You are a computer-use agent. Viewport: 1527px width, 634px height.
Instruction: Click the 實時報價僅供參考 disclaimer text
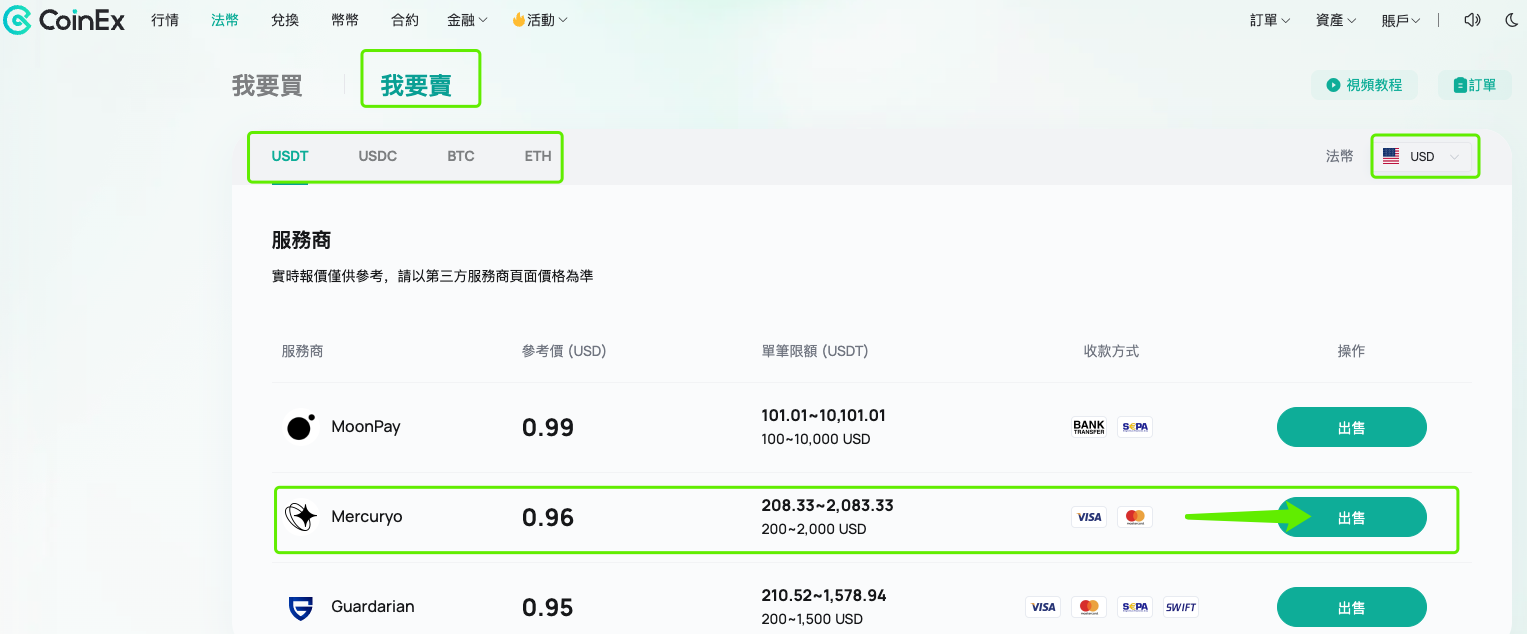pyautogui.click(x=432, y=275)
